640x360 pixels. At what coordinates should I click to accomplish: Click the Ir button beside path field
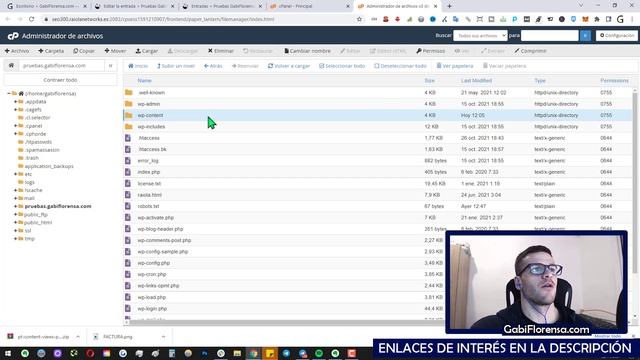point(111,65)
